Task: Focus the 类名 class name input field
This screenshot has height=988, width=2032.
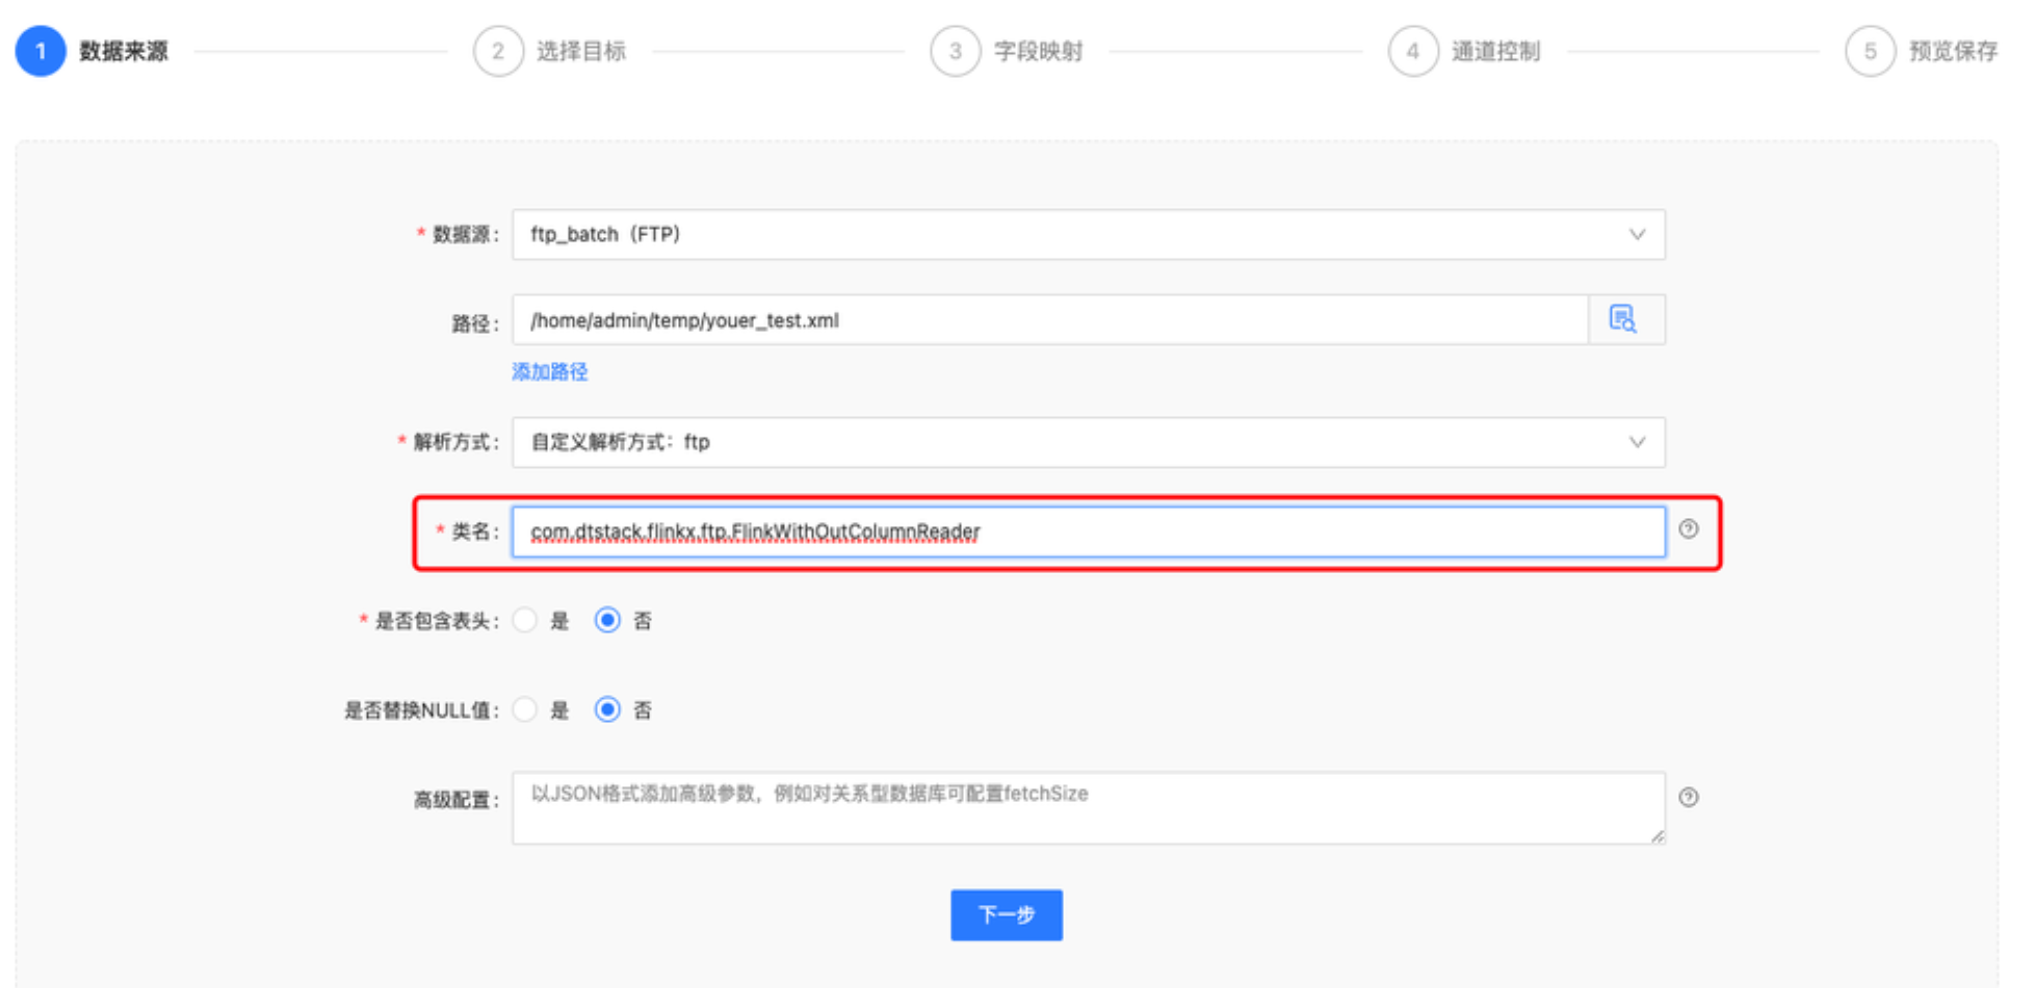Action: 1088,532
